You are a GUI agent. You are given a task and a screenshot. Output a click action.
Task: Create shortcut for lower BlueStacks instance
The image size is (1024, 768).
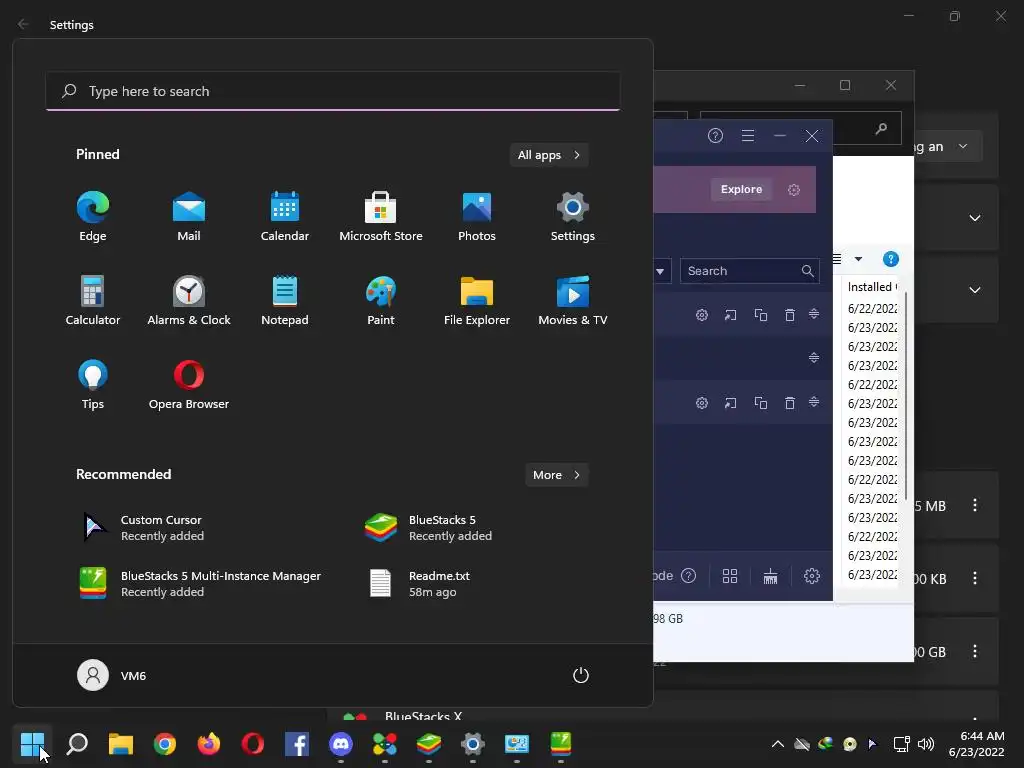pyautogui.click(x=730, y=403)
